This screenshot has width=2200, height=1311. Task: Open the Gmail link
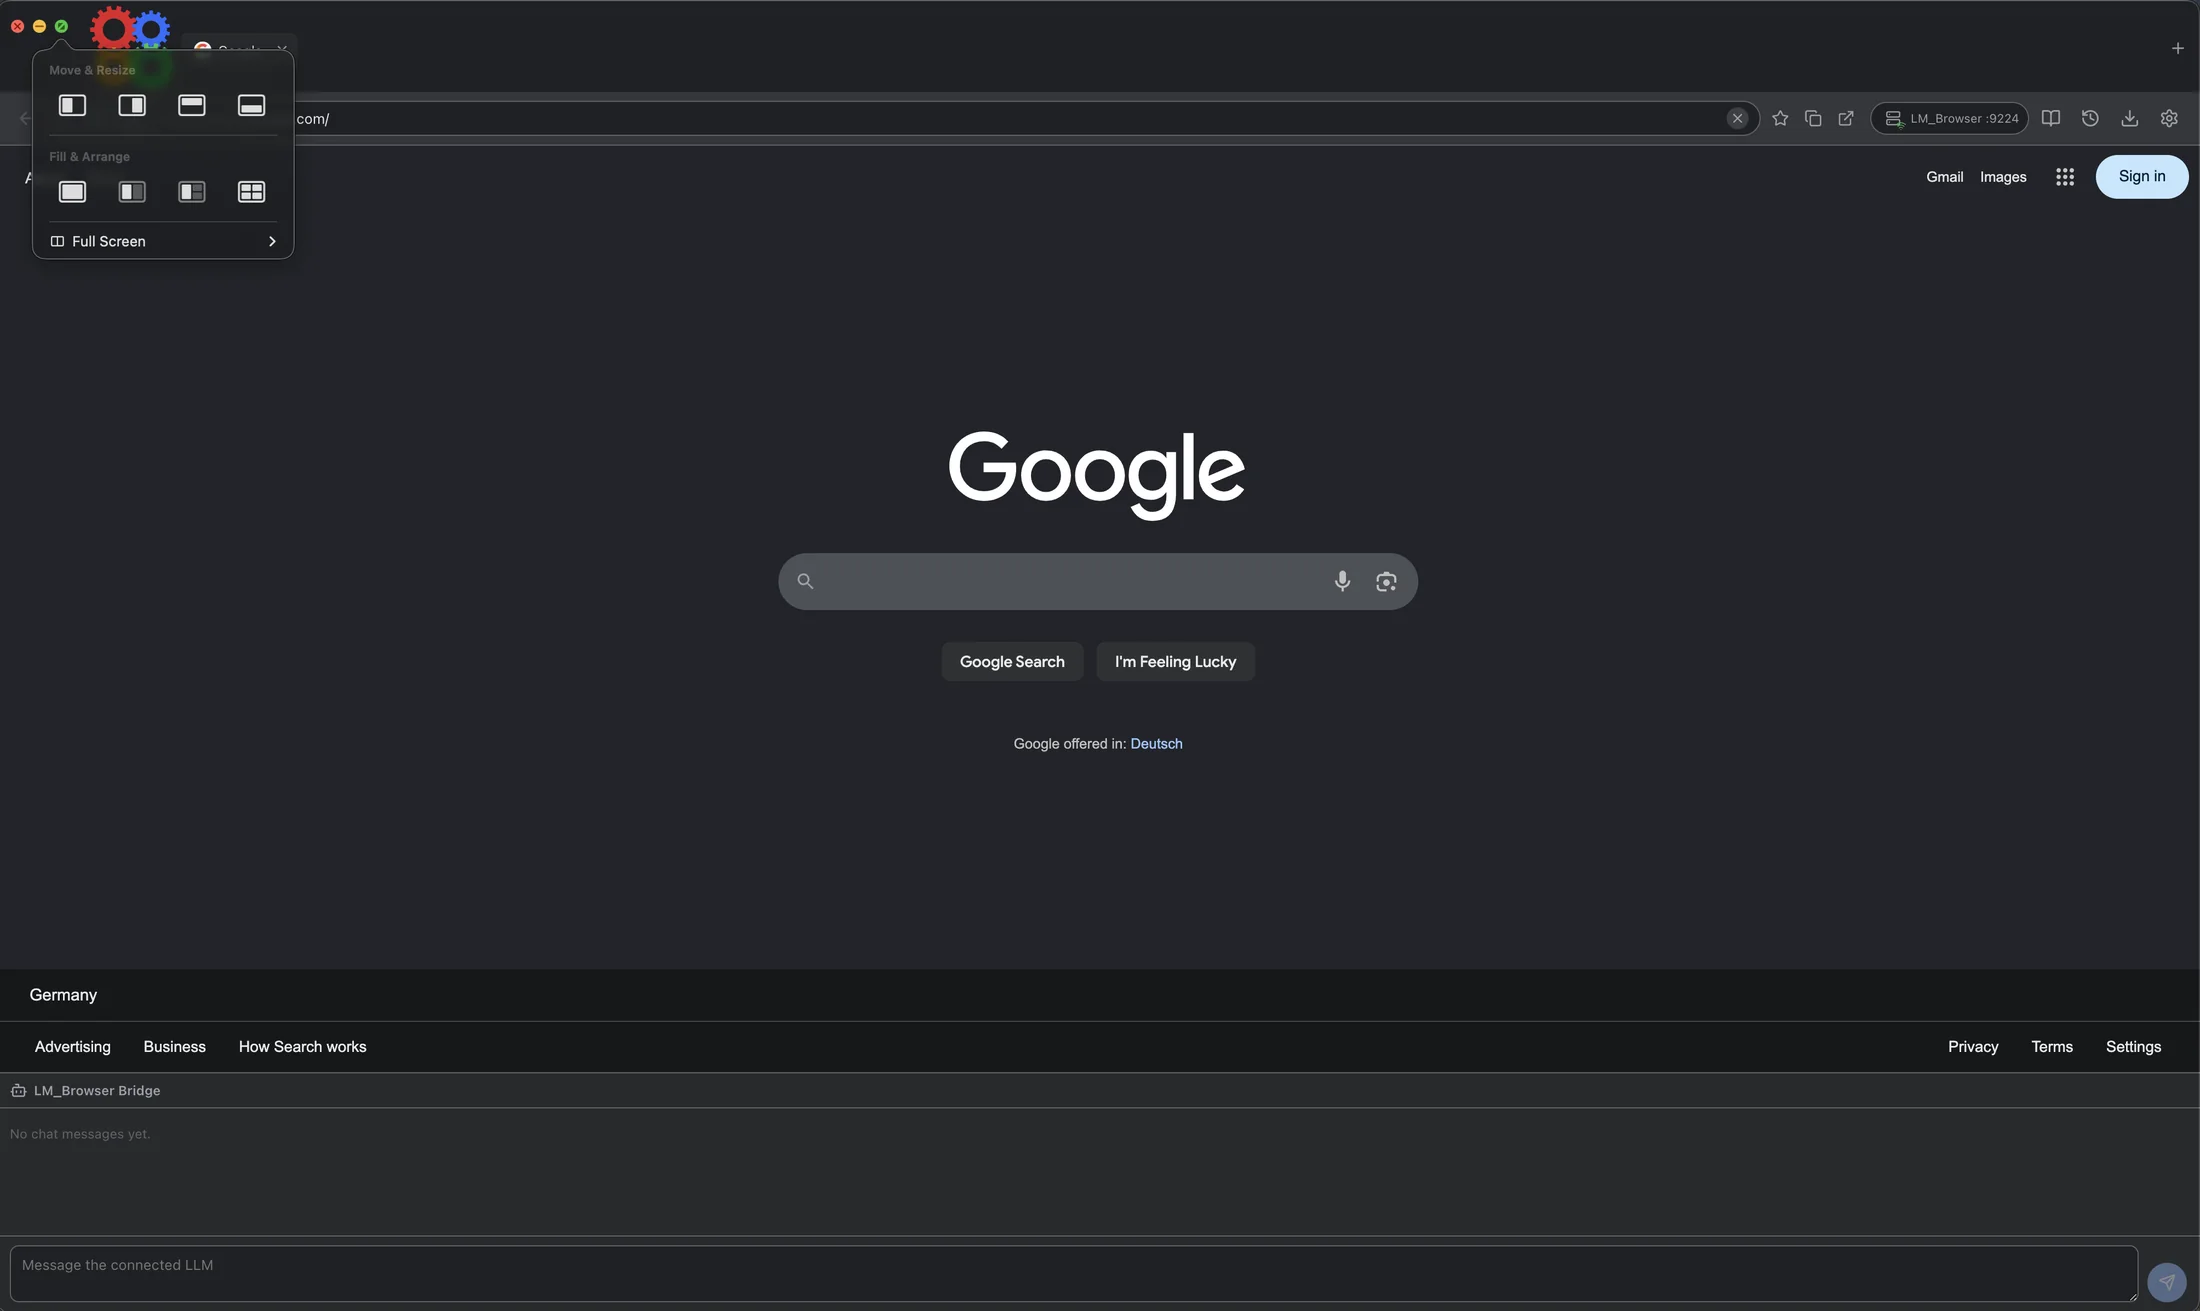tap(1945, 177)
